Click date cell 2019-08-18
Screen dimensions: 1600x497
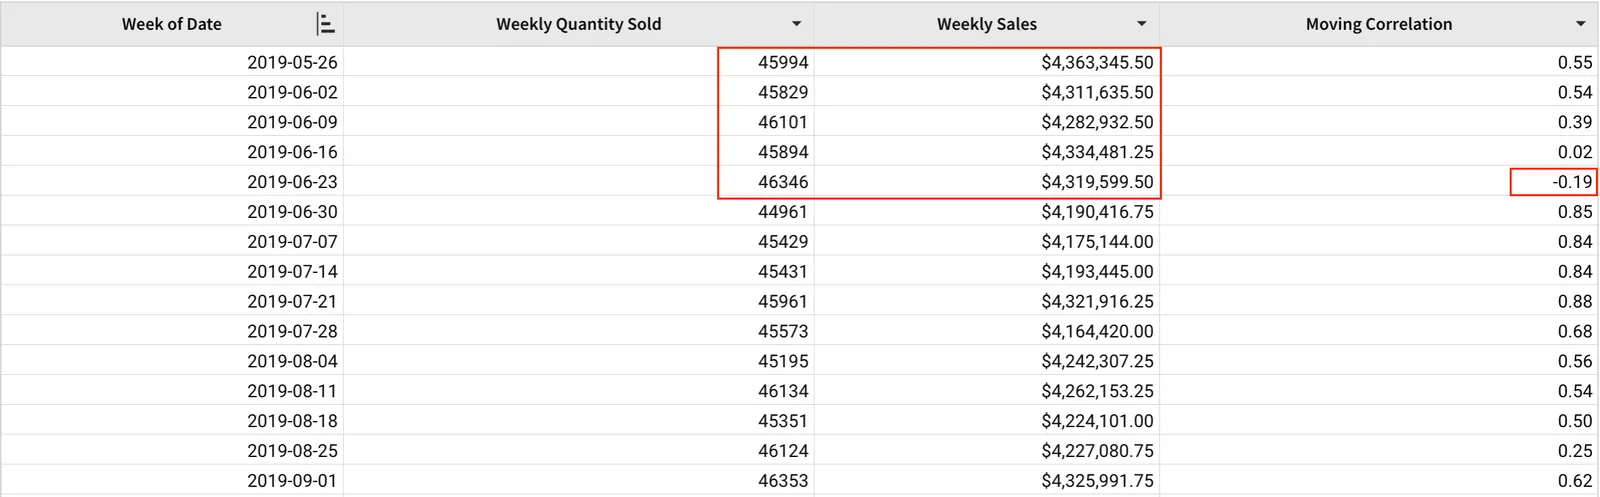tap(172, 421)
